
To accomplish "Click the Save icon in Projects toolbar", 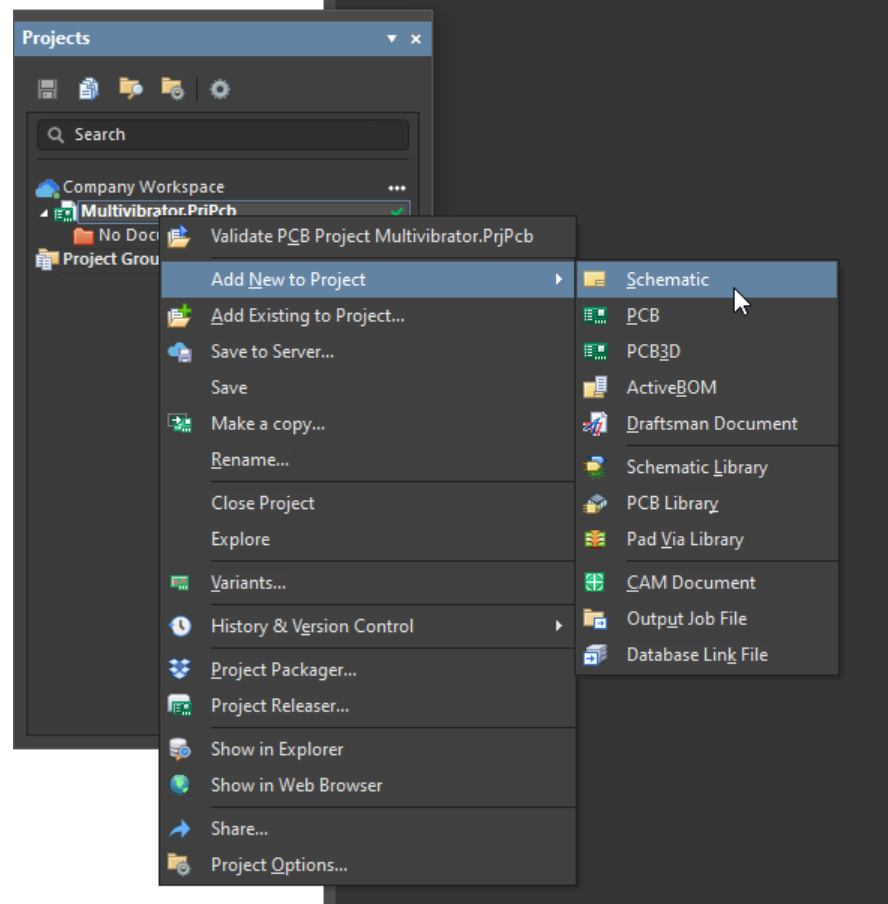I will click(x=47, y=89).
